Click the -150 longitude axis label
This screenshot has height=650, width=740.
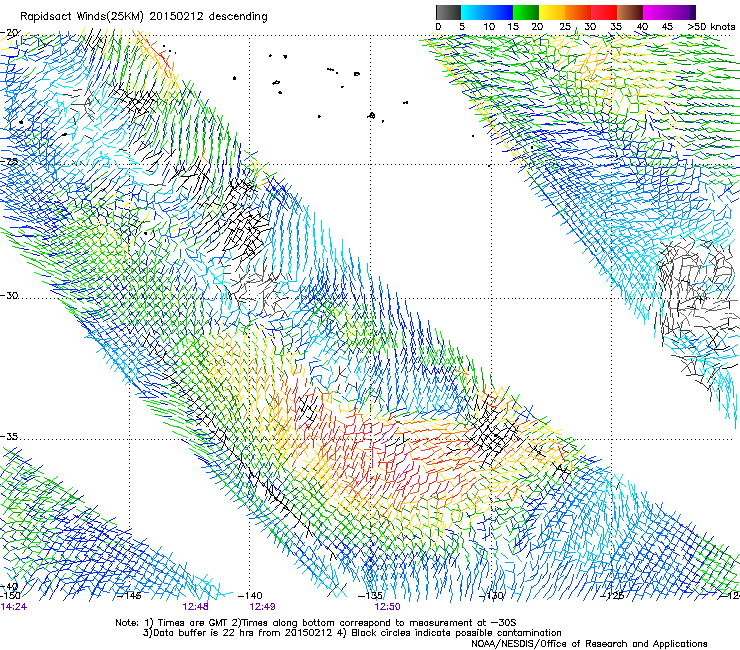pyautogui.click(x=10, y=596)
